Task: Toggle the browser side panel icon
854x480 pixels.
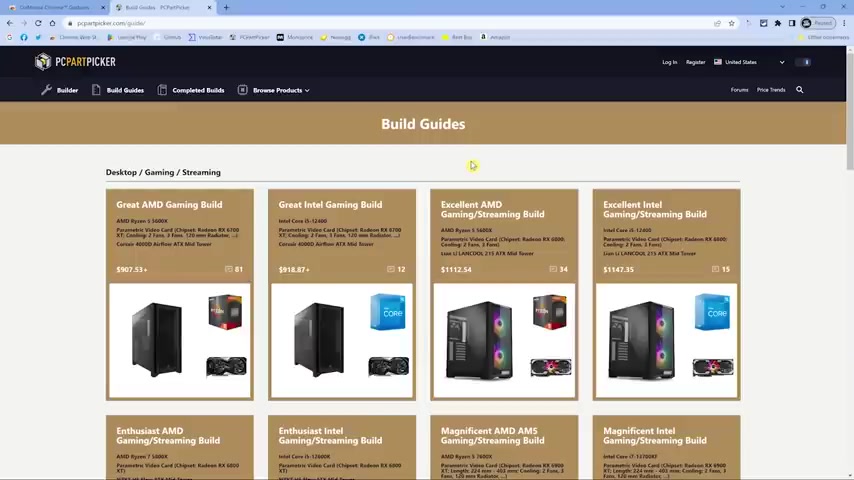Action: tap(792, 23)
